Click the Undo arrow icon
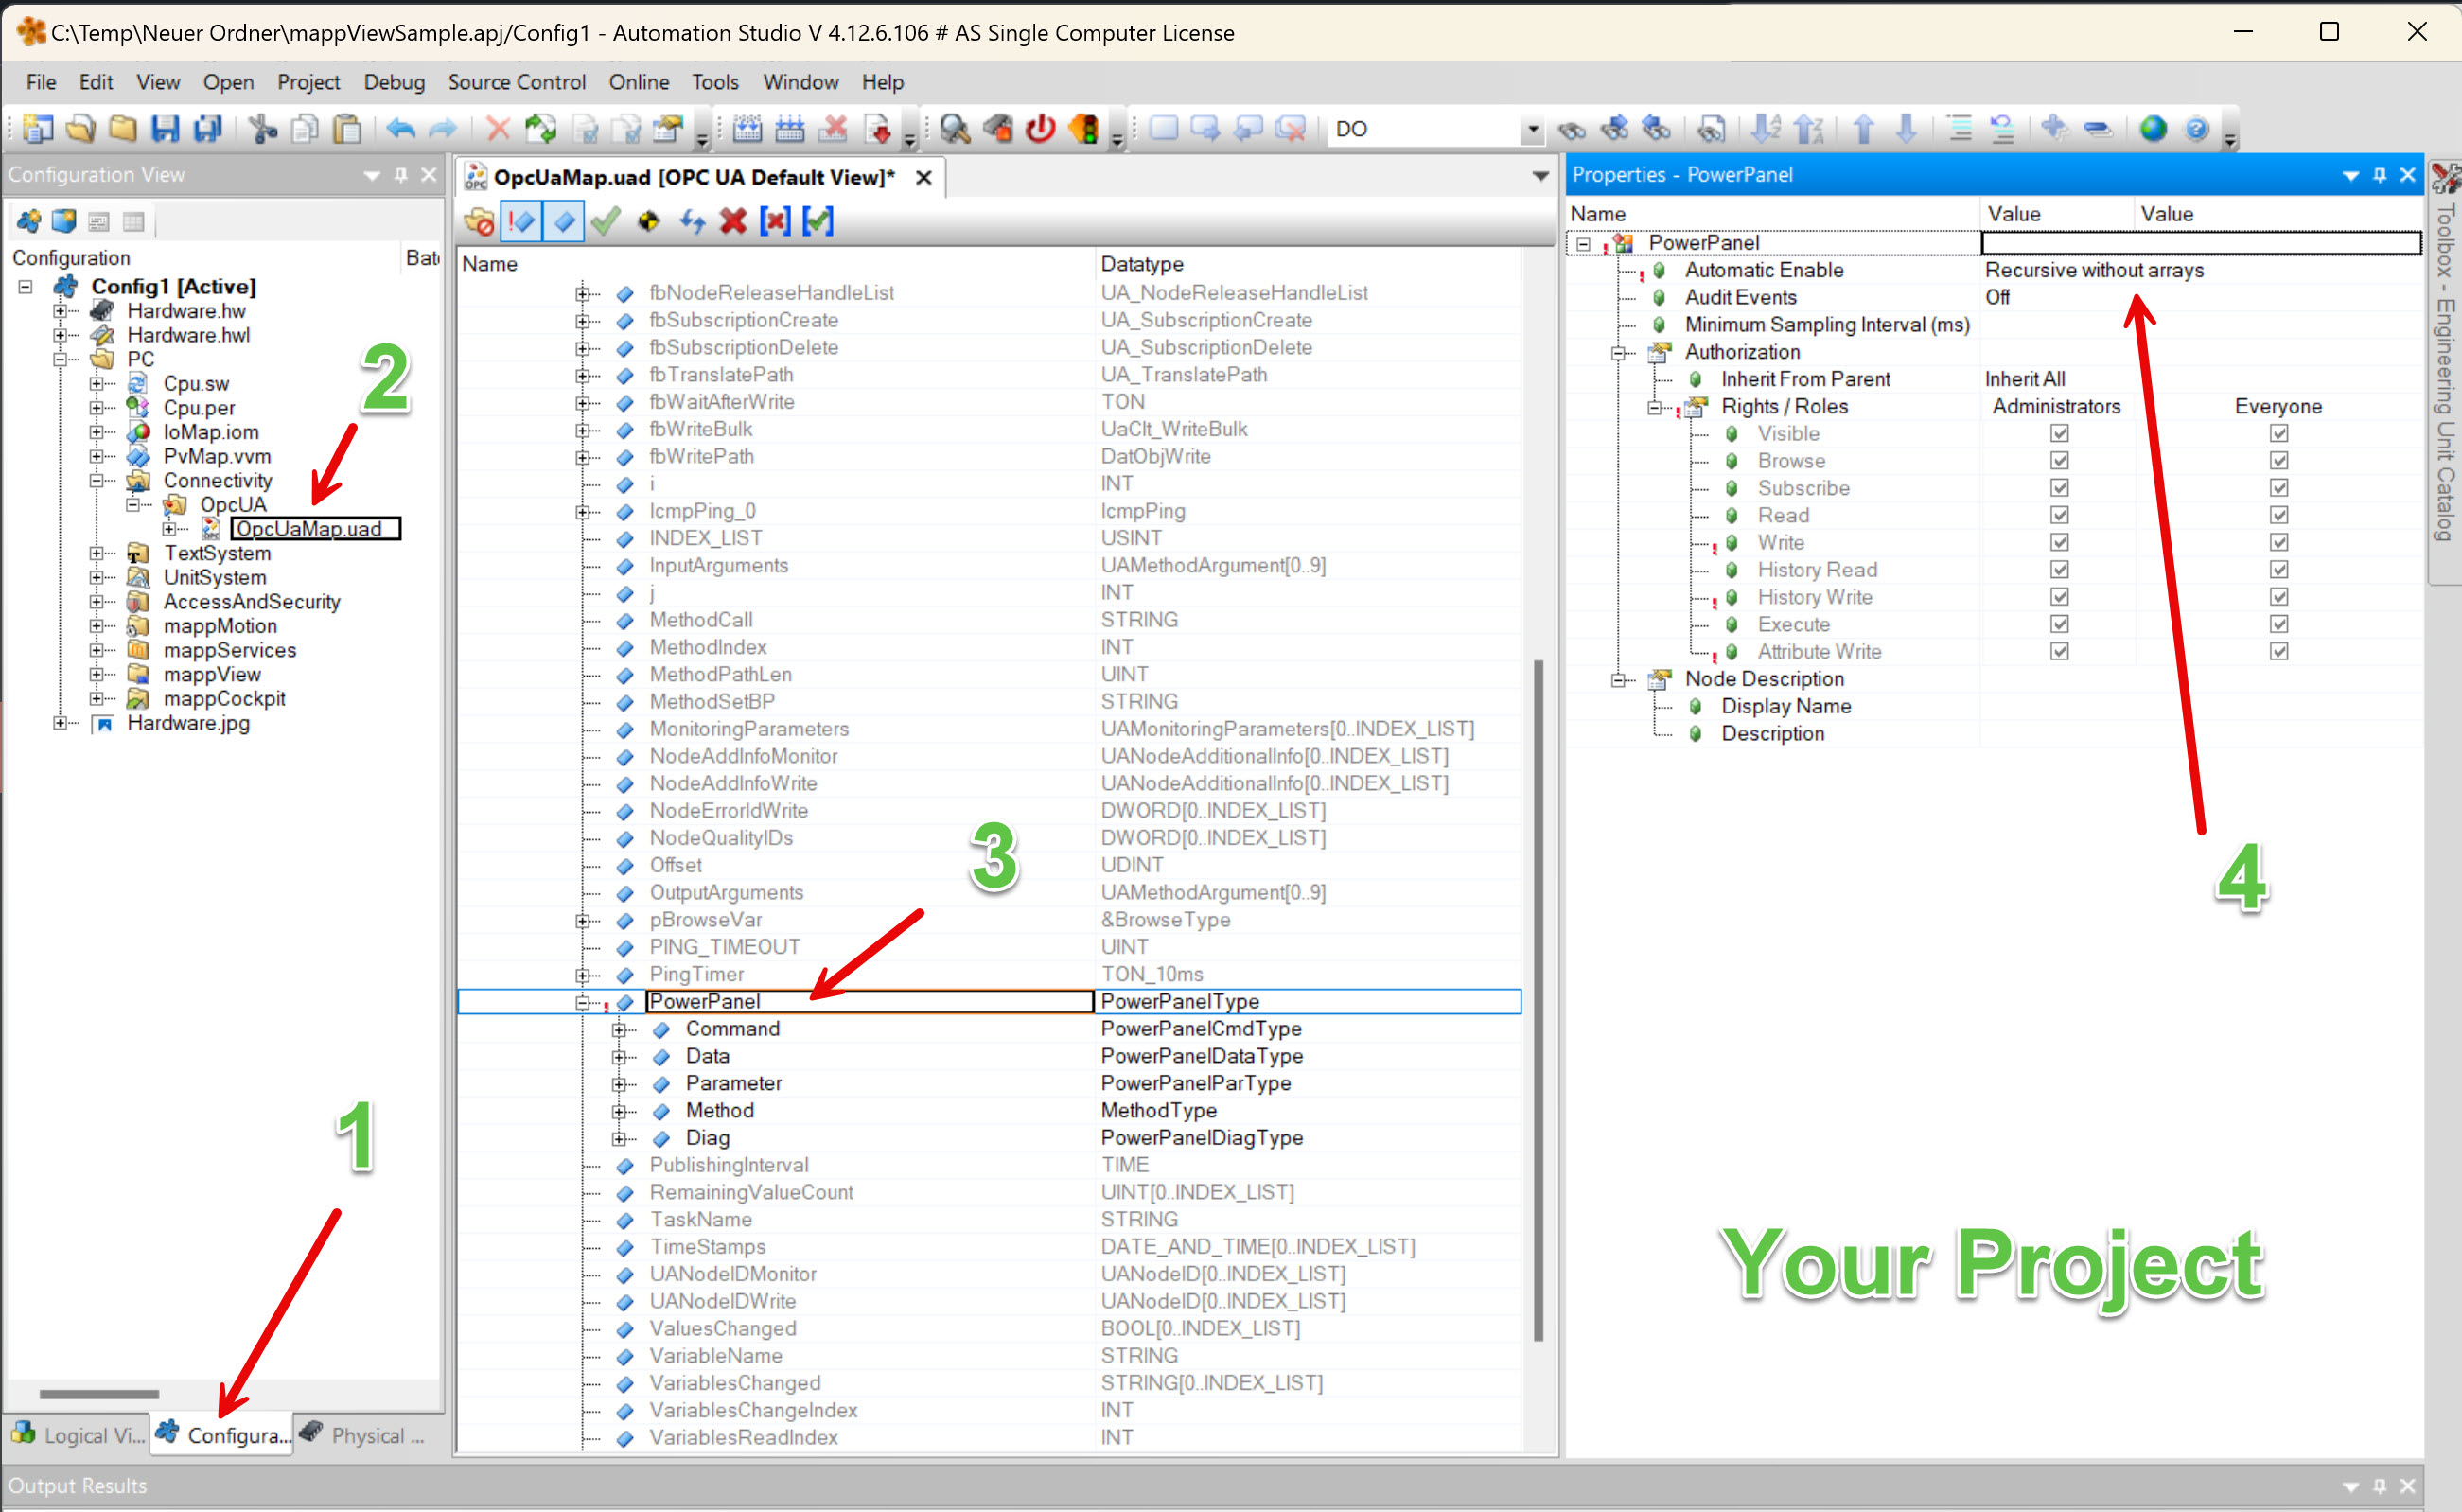2462x1512 pixels. [x=401, y=129]
